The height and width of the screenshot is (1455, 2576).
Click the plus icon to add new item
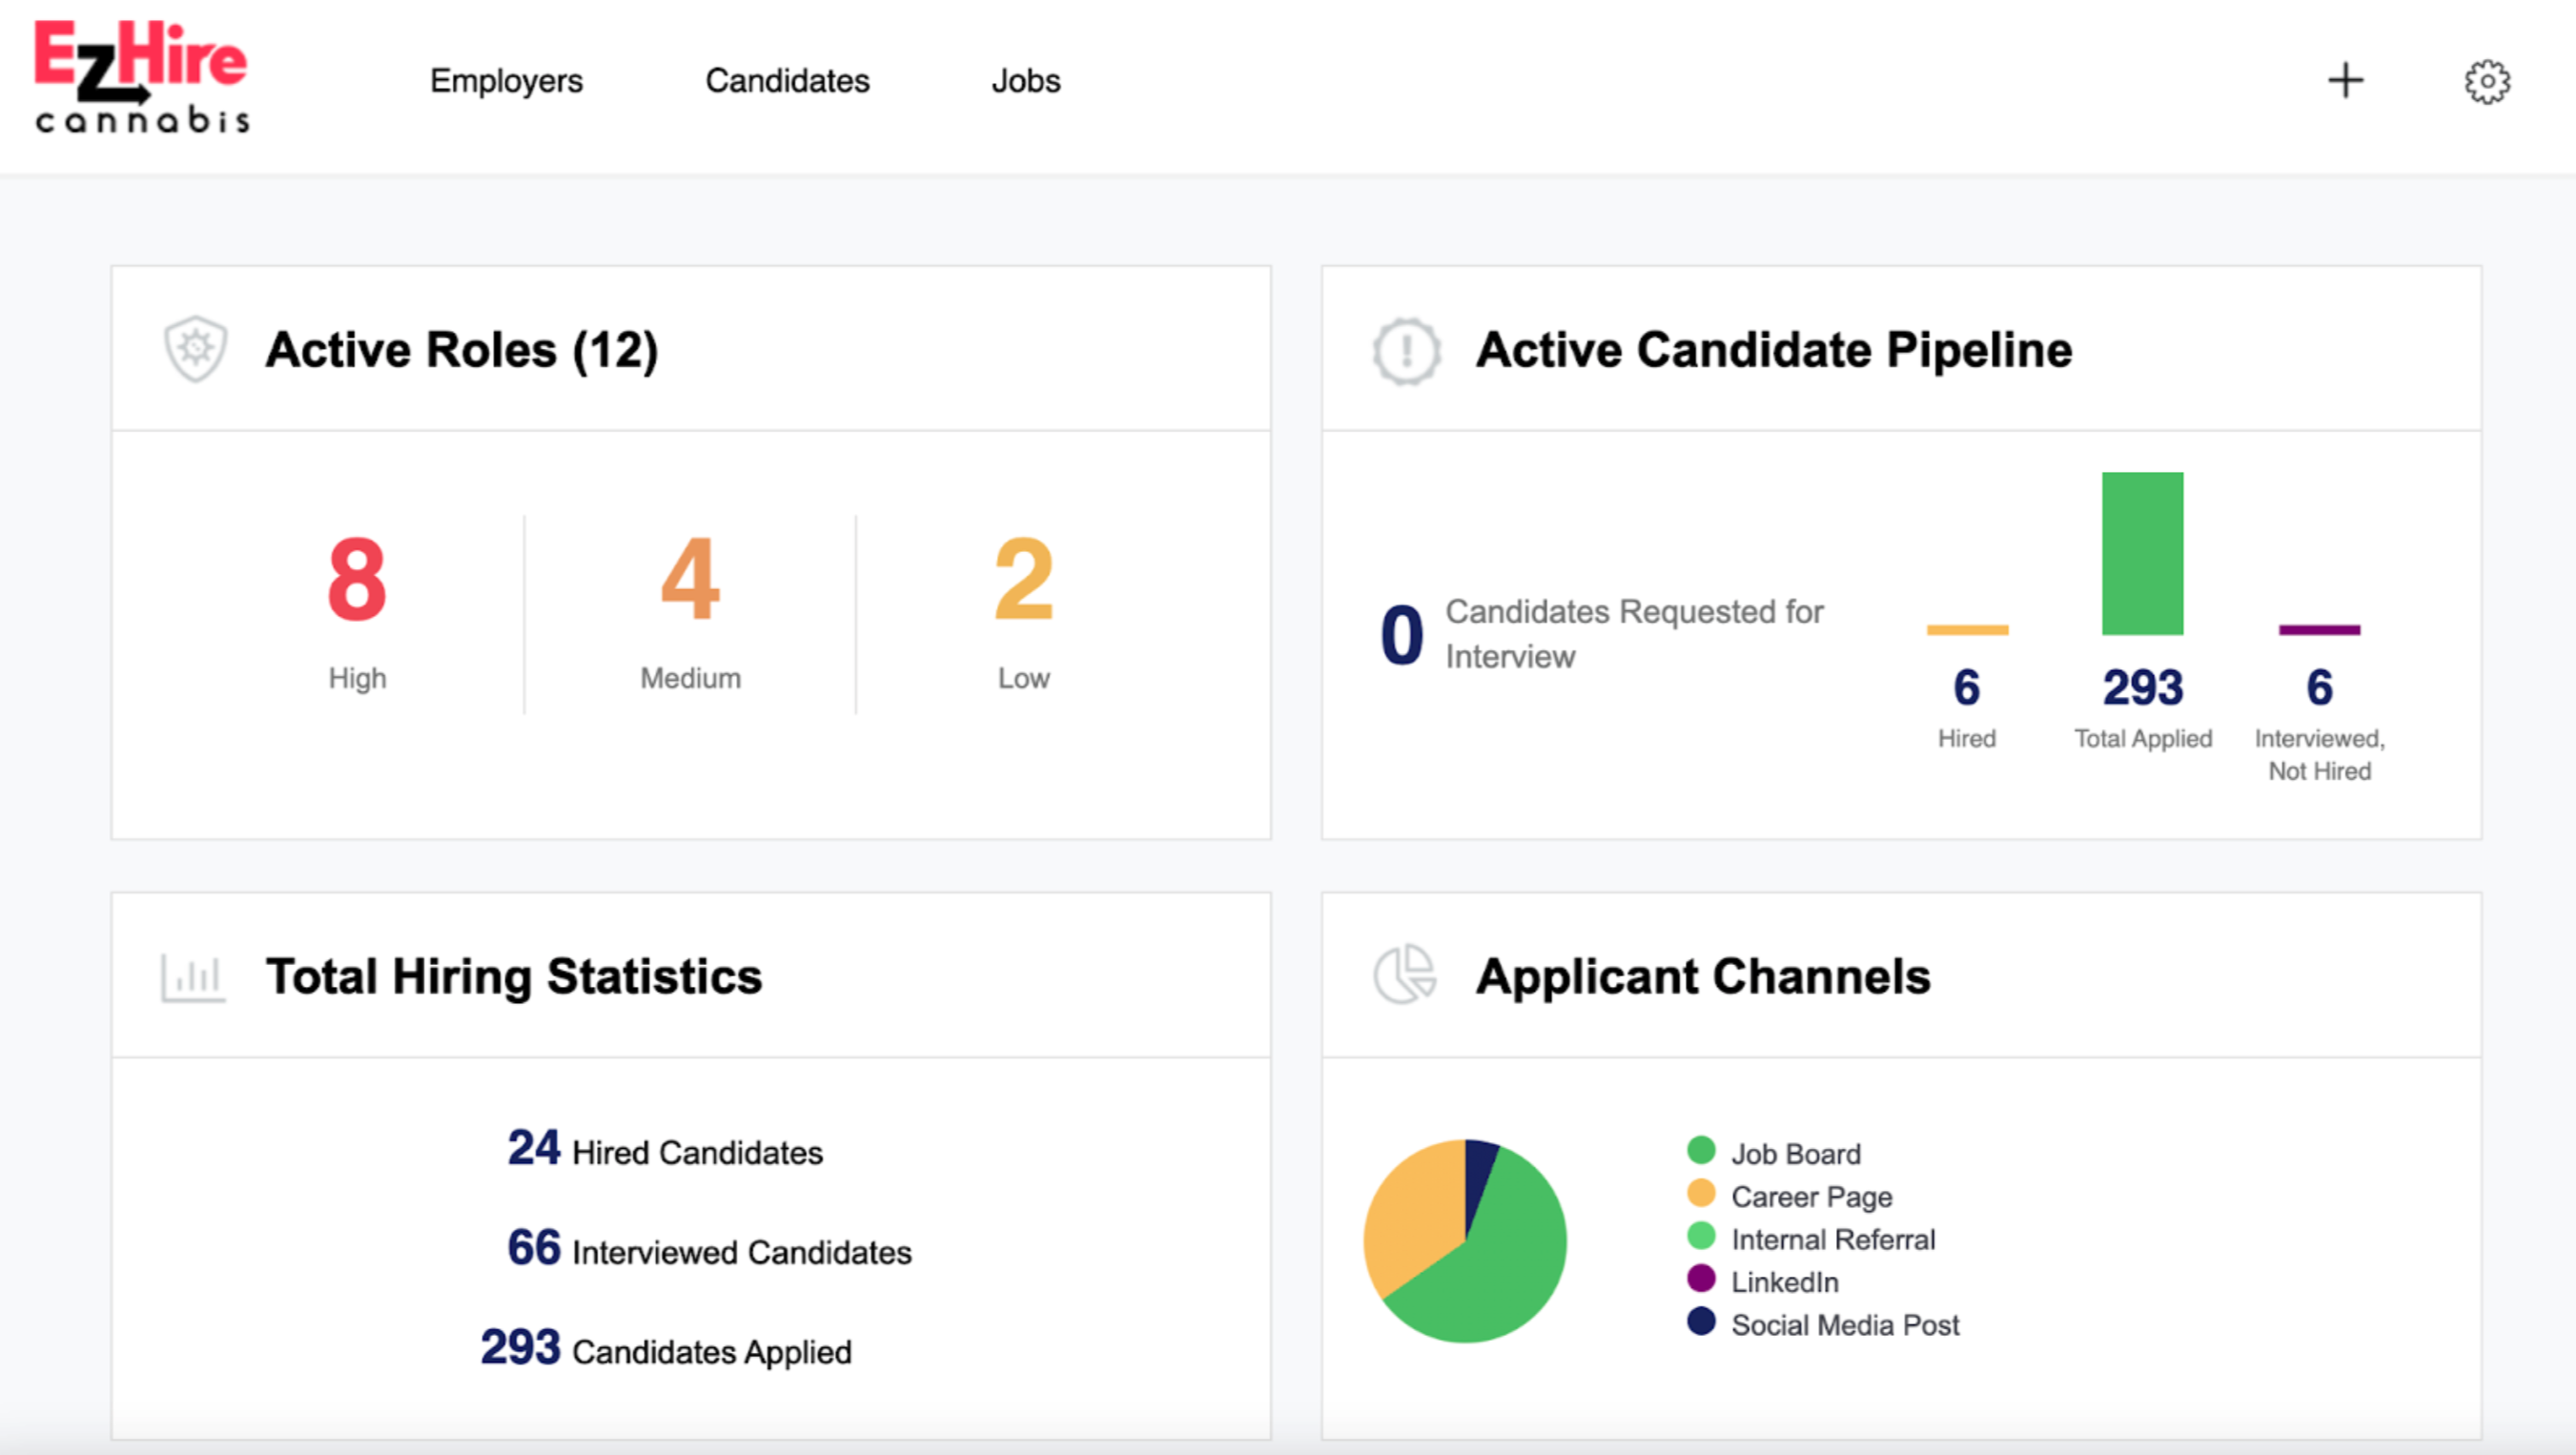2346,81
